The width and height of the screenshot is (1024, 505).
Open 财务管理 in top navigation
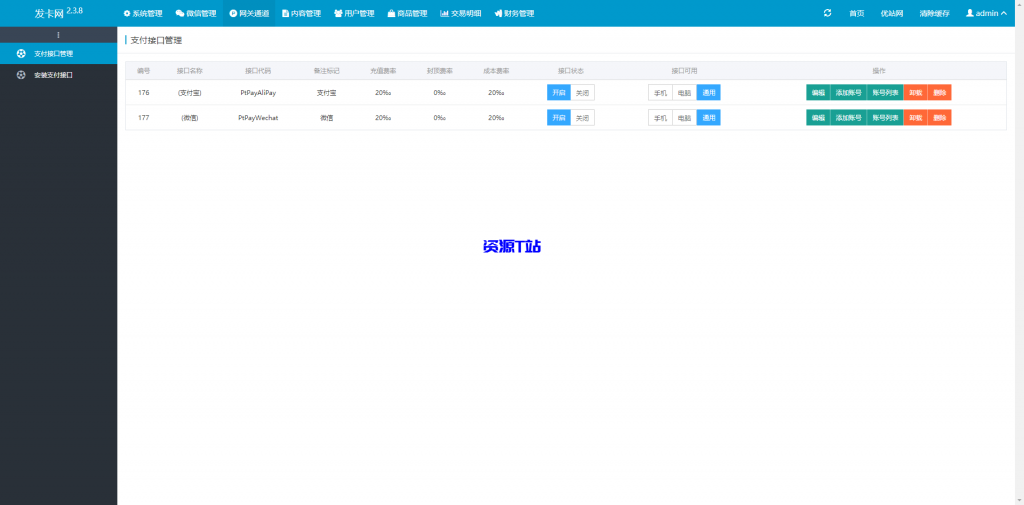pyautogui.click(x=514, y=14)
